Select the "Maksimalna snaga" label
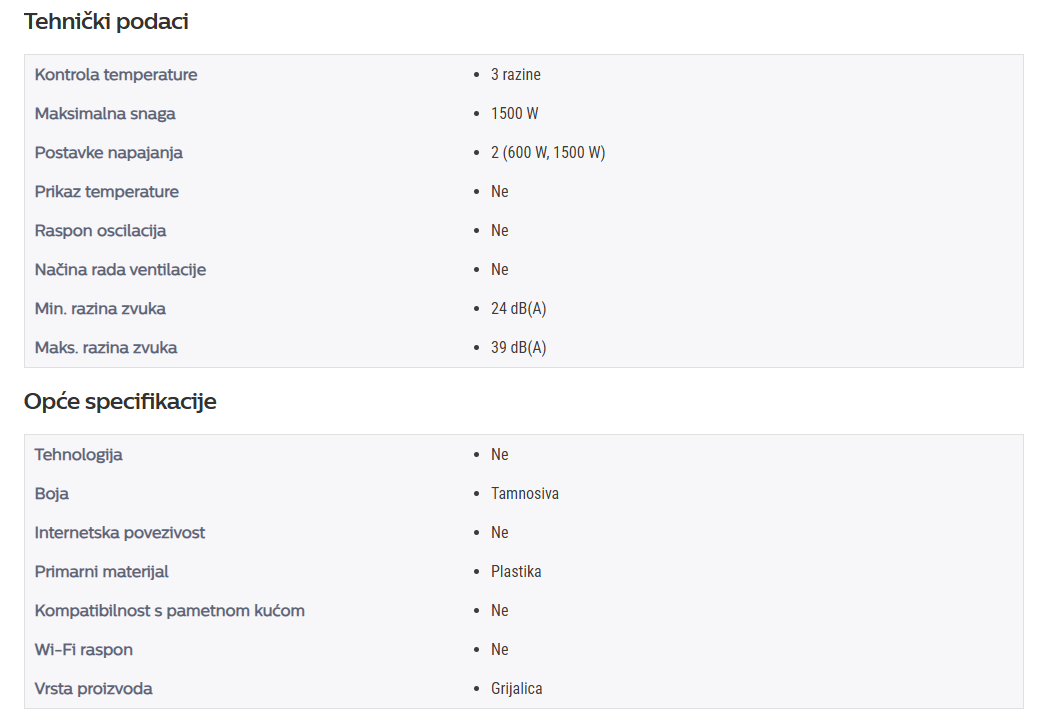 point(105,114)
